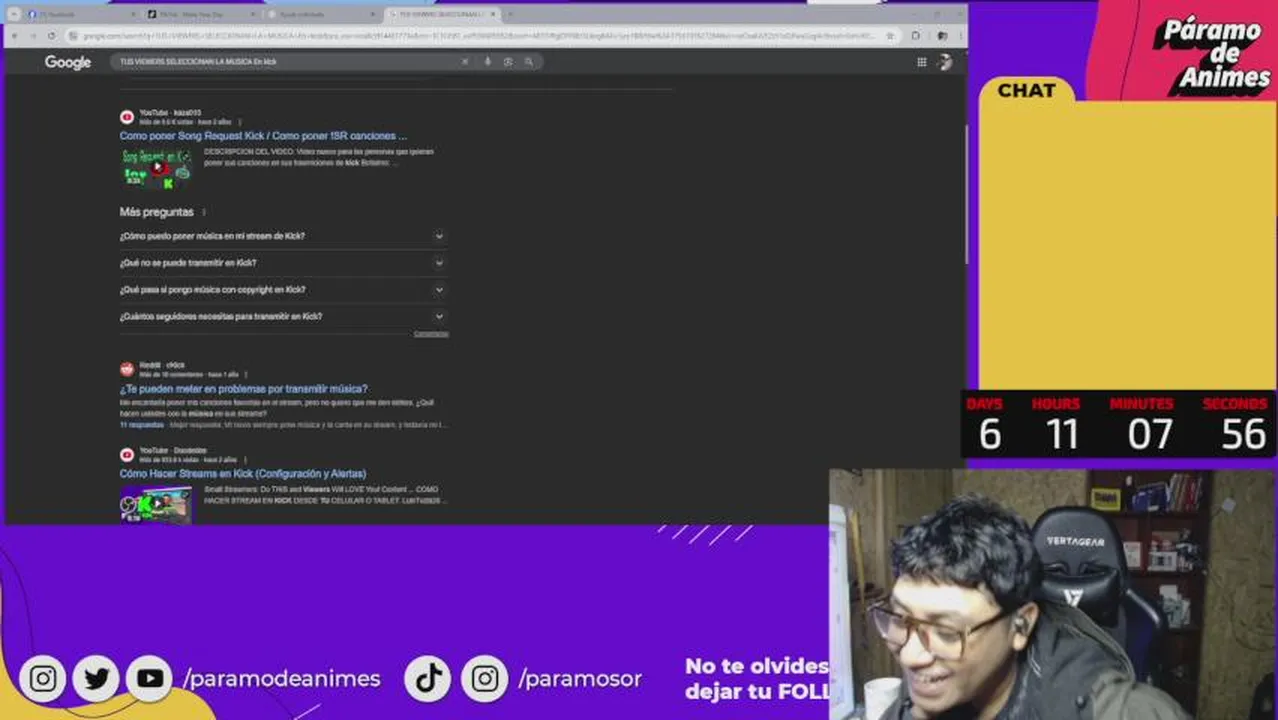
Task: Open "¿Te pueden meter en problemas por transmitir música?" link
Action: coord(244,389)
